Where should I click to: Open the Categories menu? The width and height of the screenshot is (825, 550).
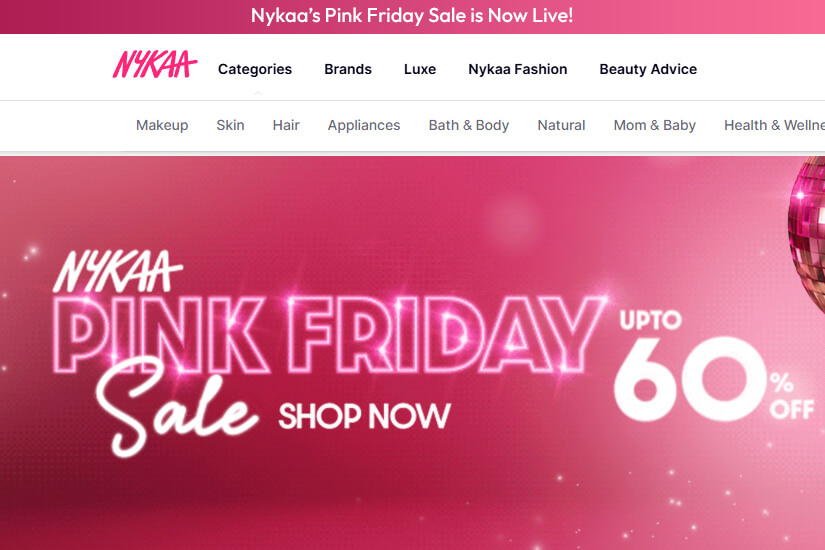[255, 69]
